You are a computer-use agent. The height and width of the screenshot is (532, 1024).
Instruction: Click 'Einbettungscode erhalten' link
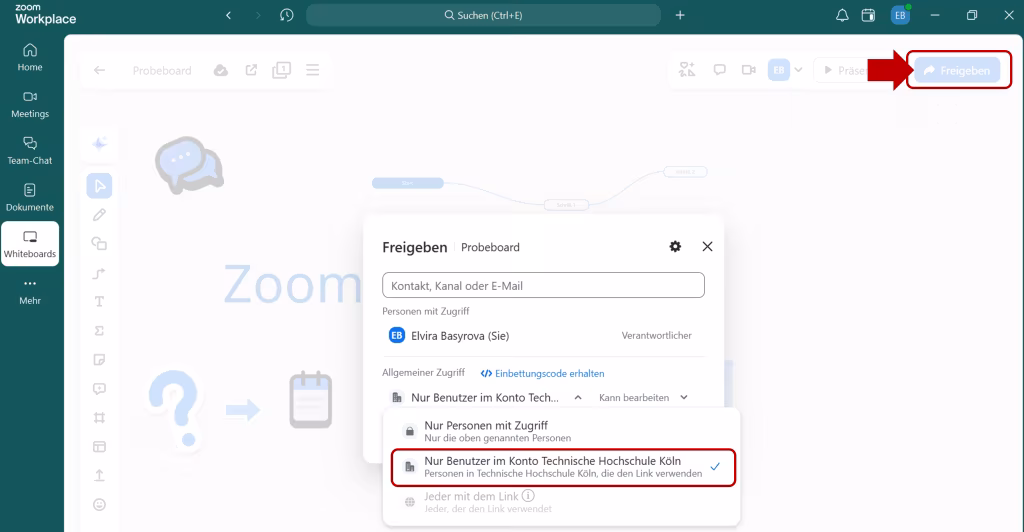click(542, 373)
